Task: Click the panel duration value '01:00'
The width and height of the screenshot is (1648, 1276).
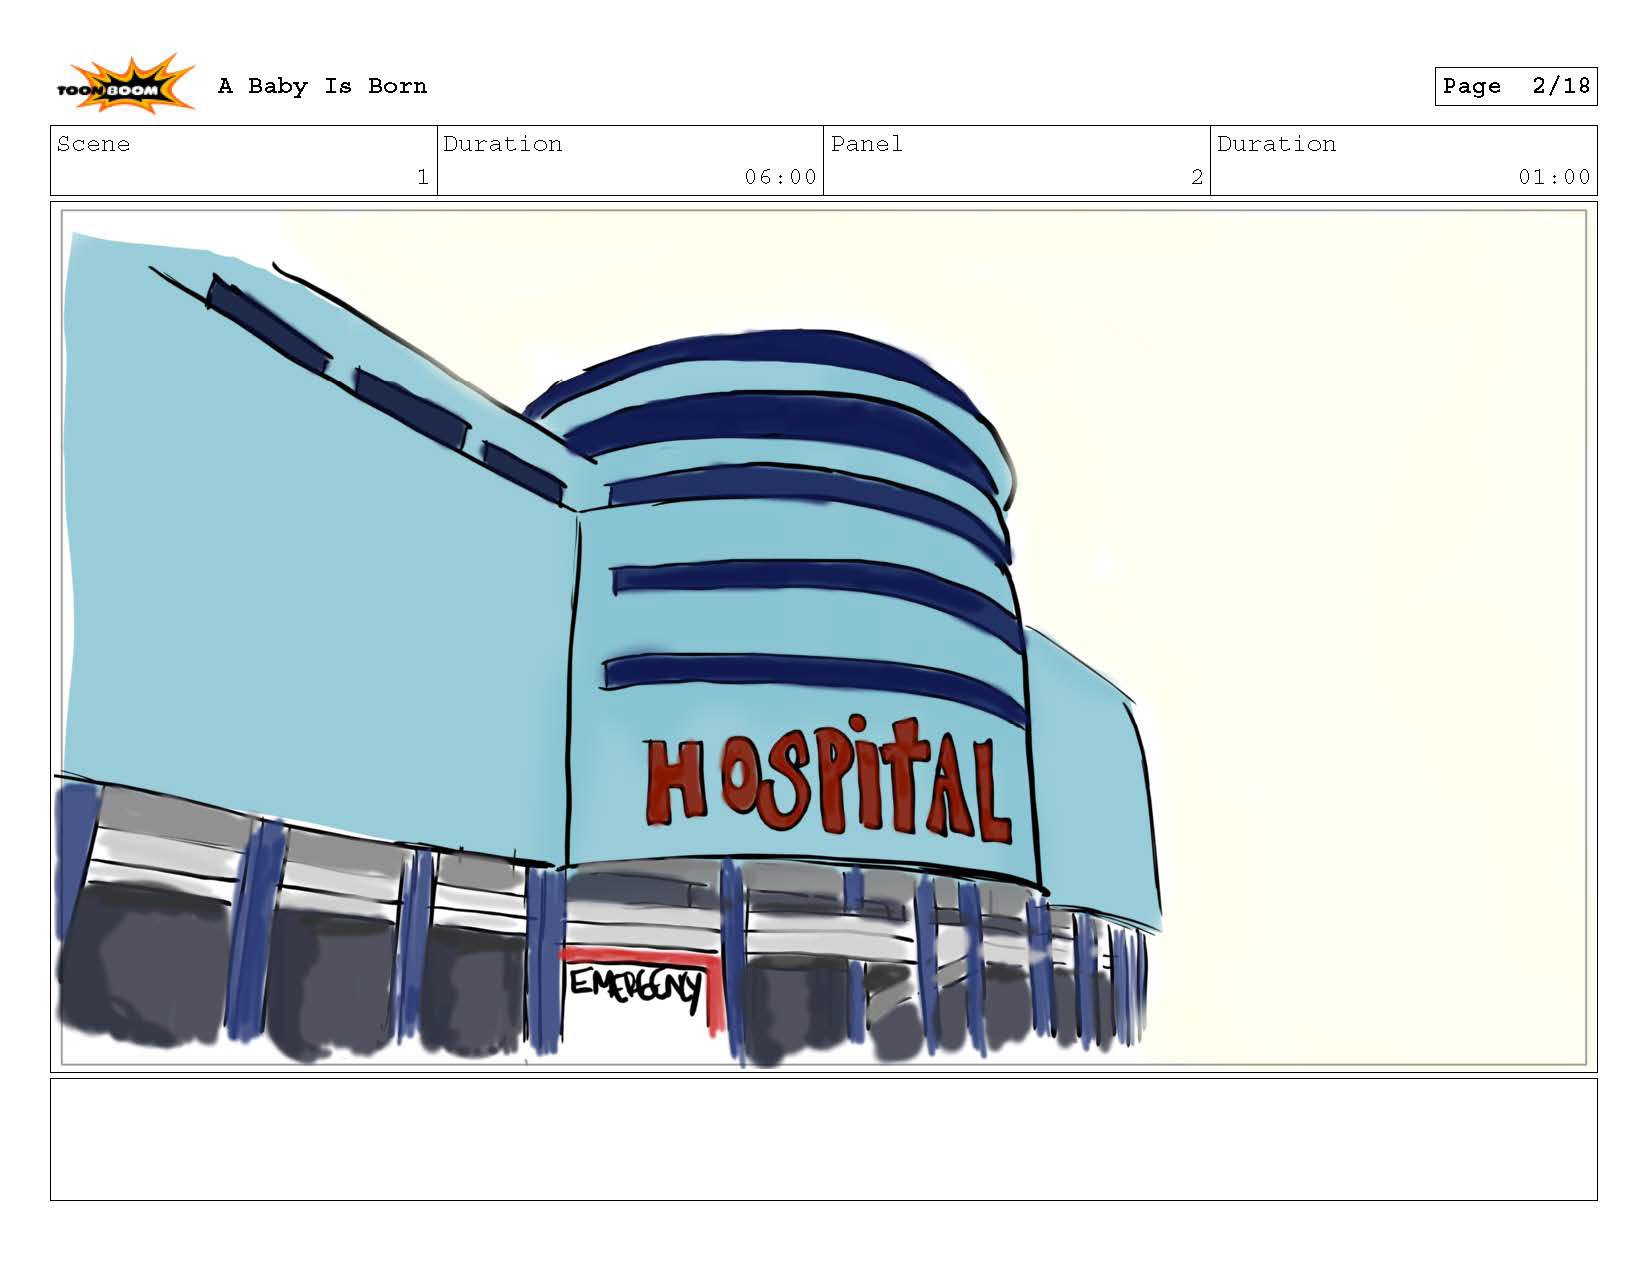Action: coord(1554,177)
